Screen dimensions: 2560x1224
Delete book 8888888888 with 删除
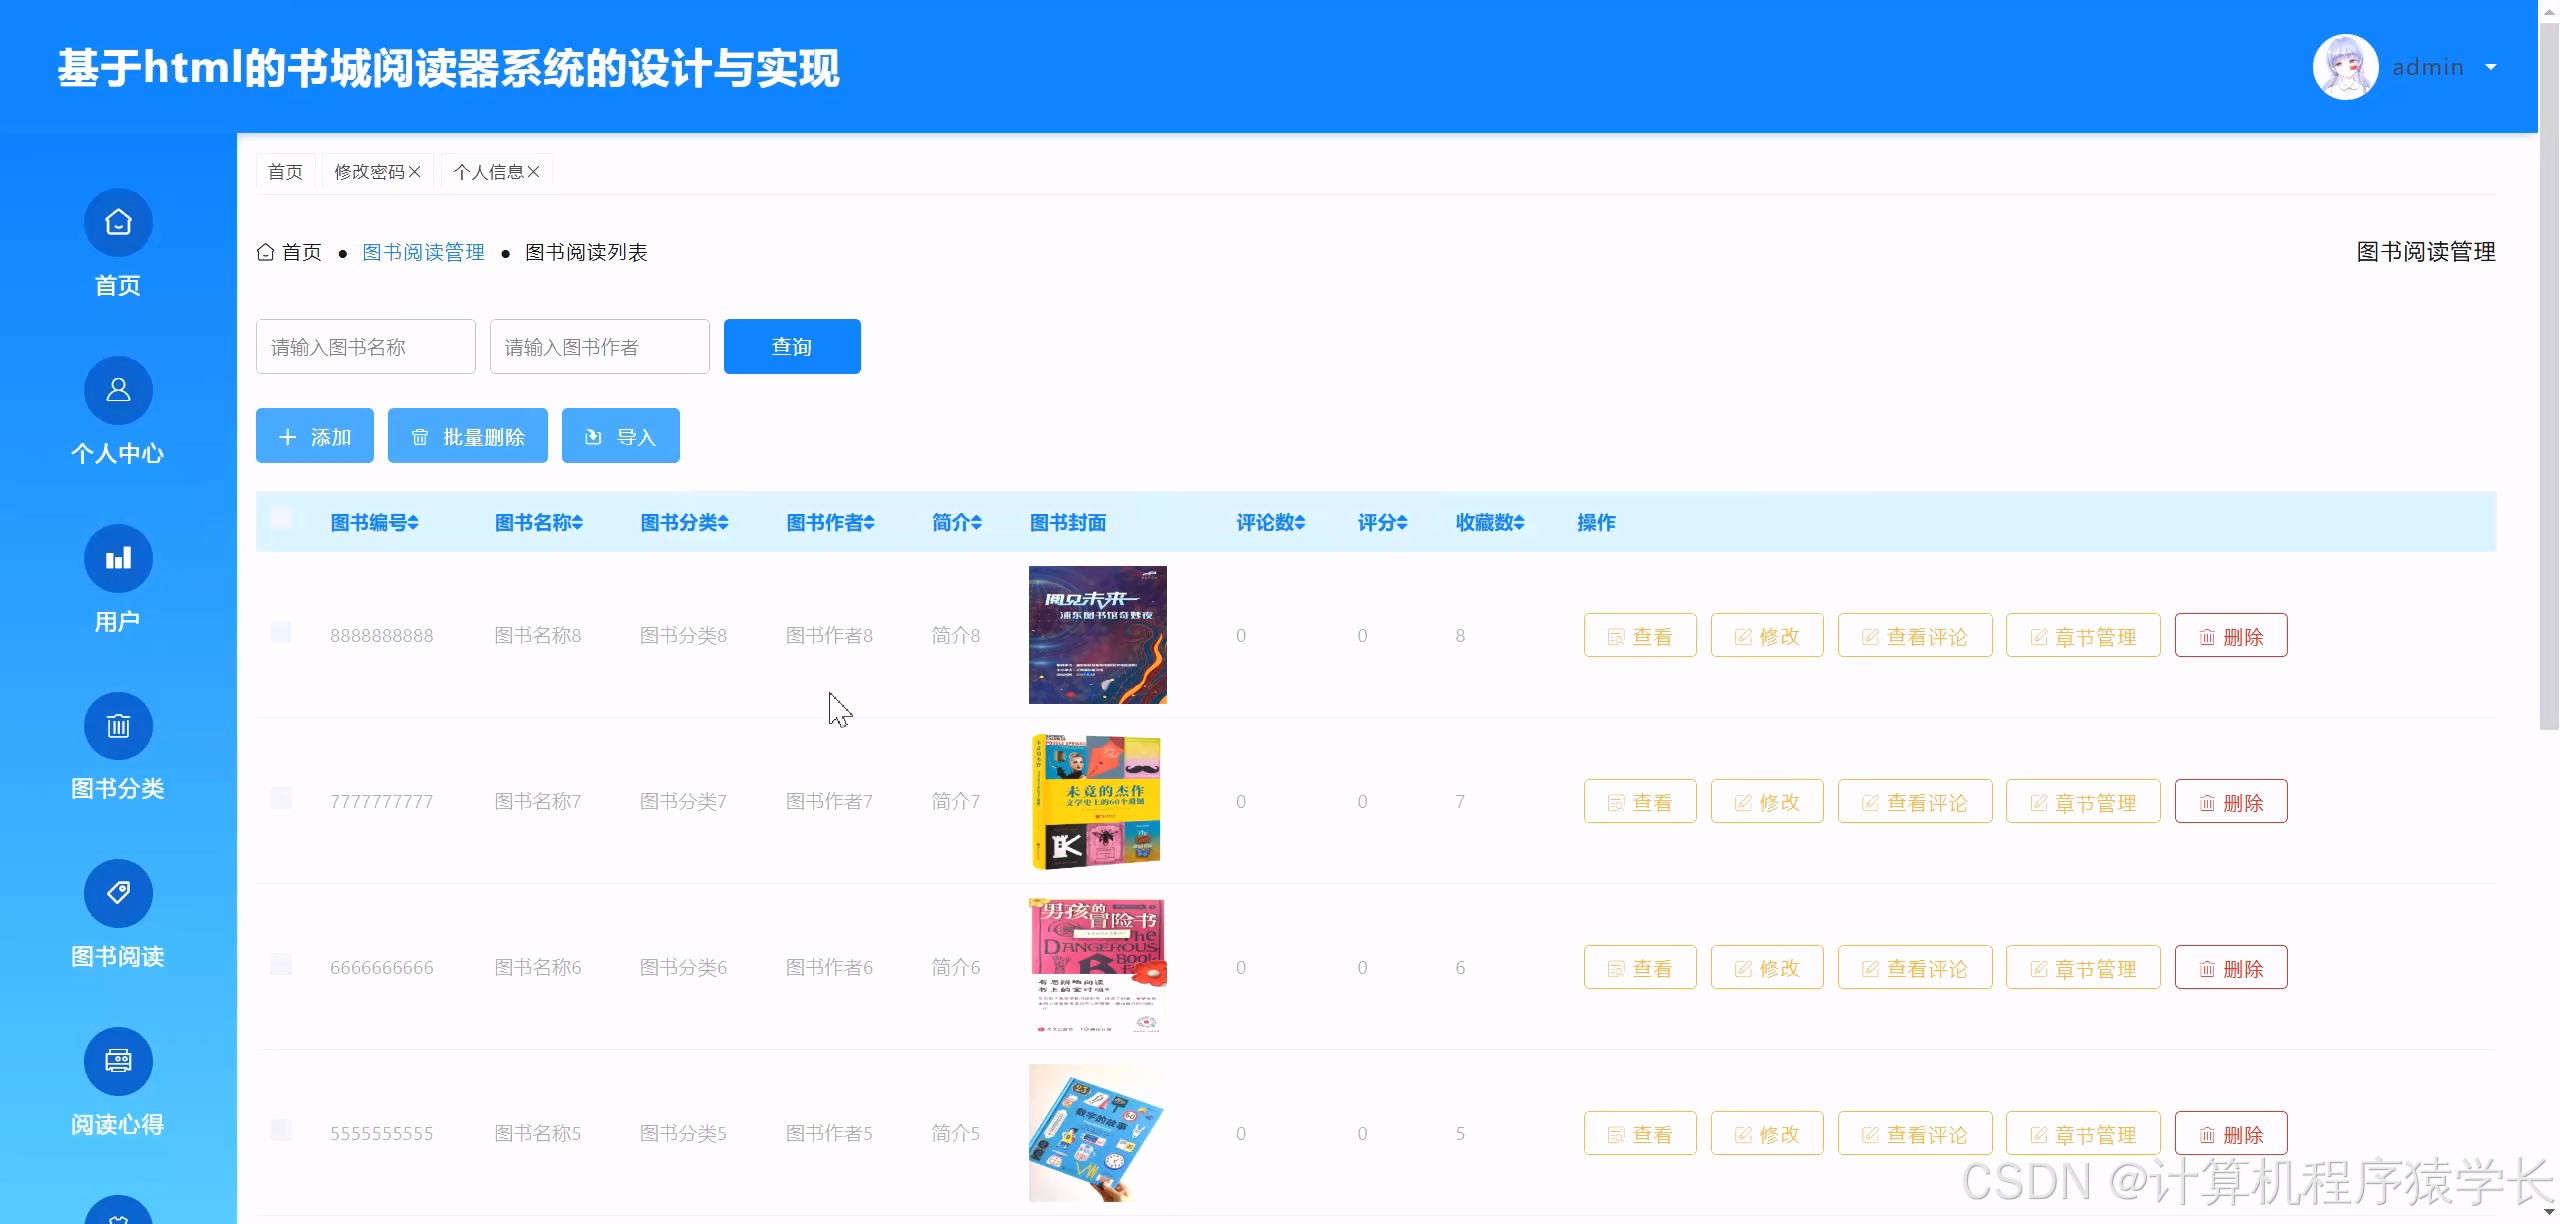coord(2231,636)
